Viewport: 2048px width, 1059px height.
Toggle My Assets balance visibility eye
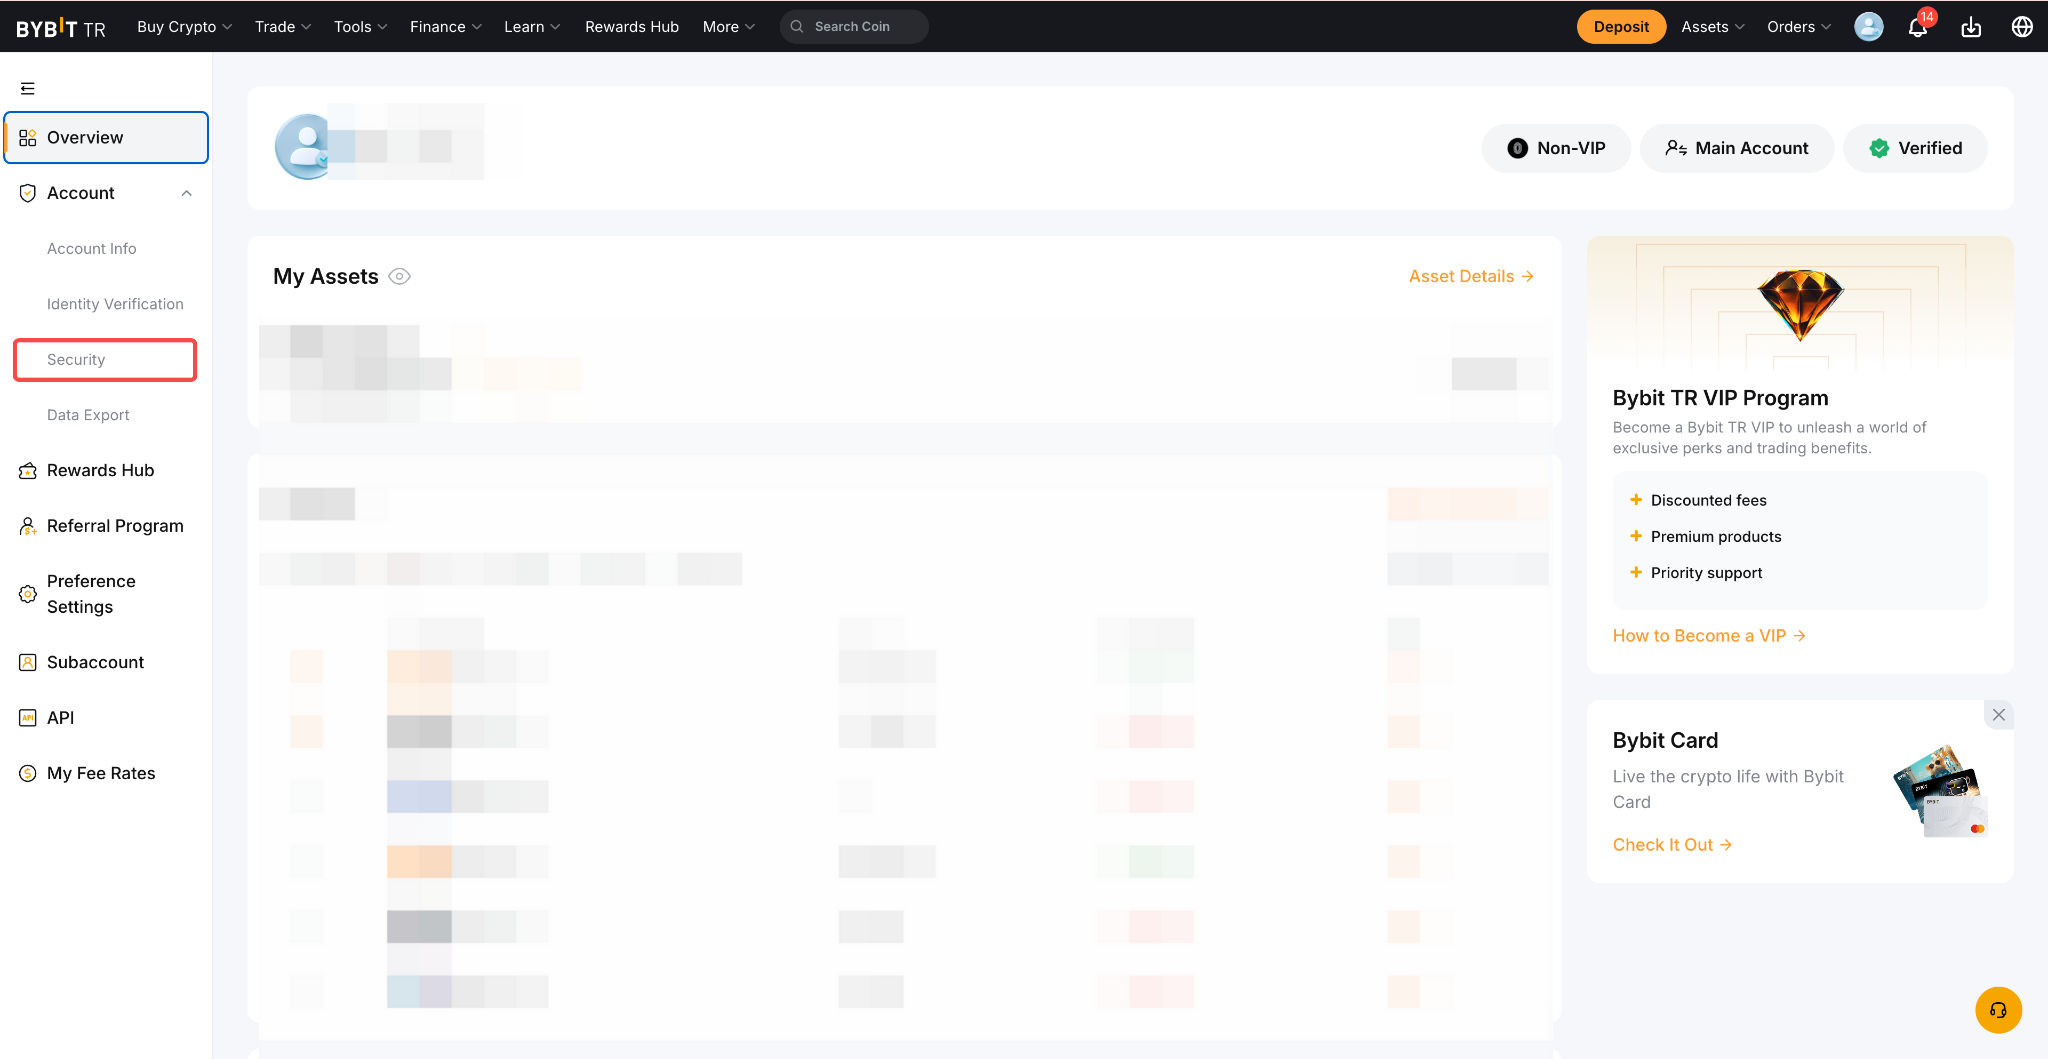tap(399, 277)
